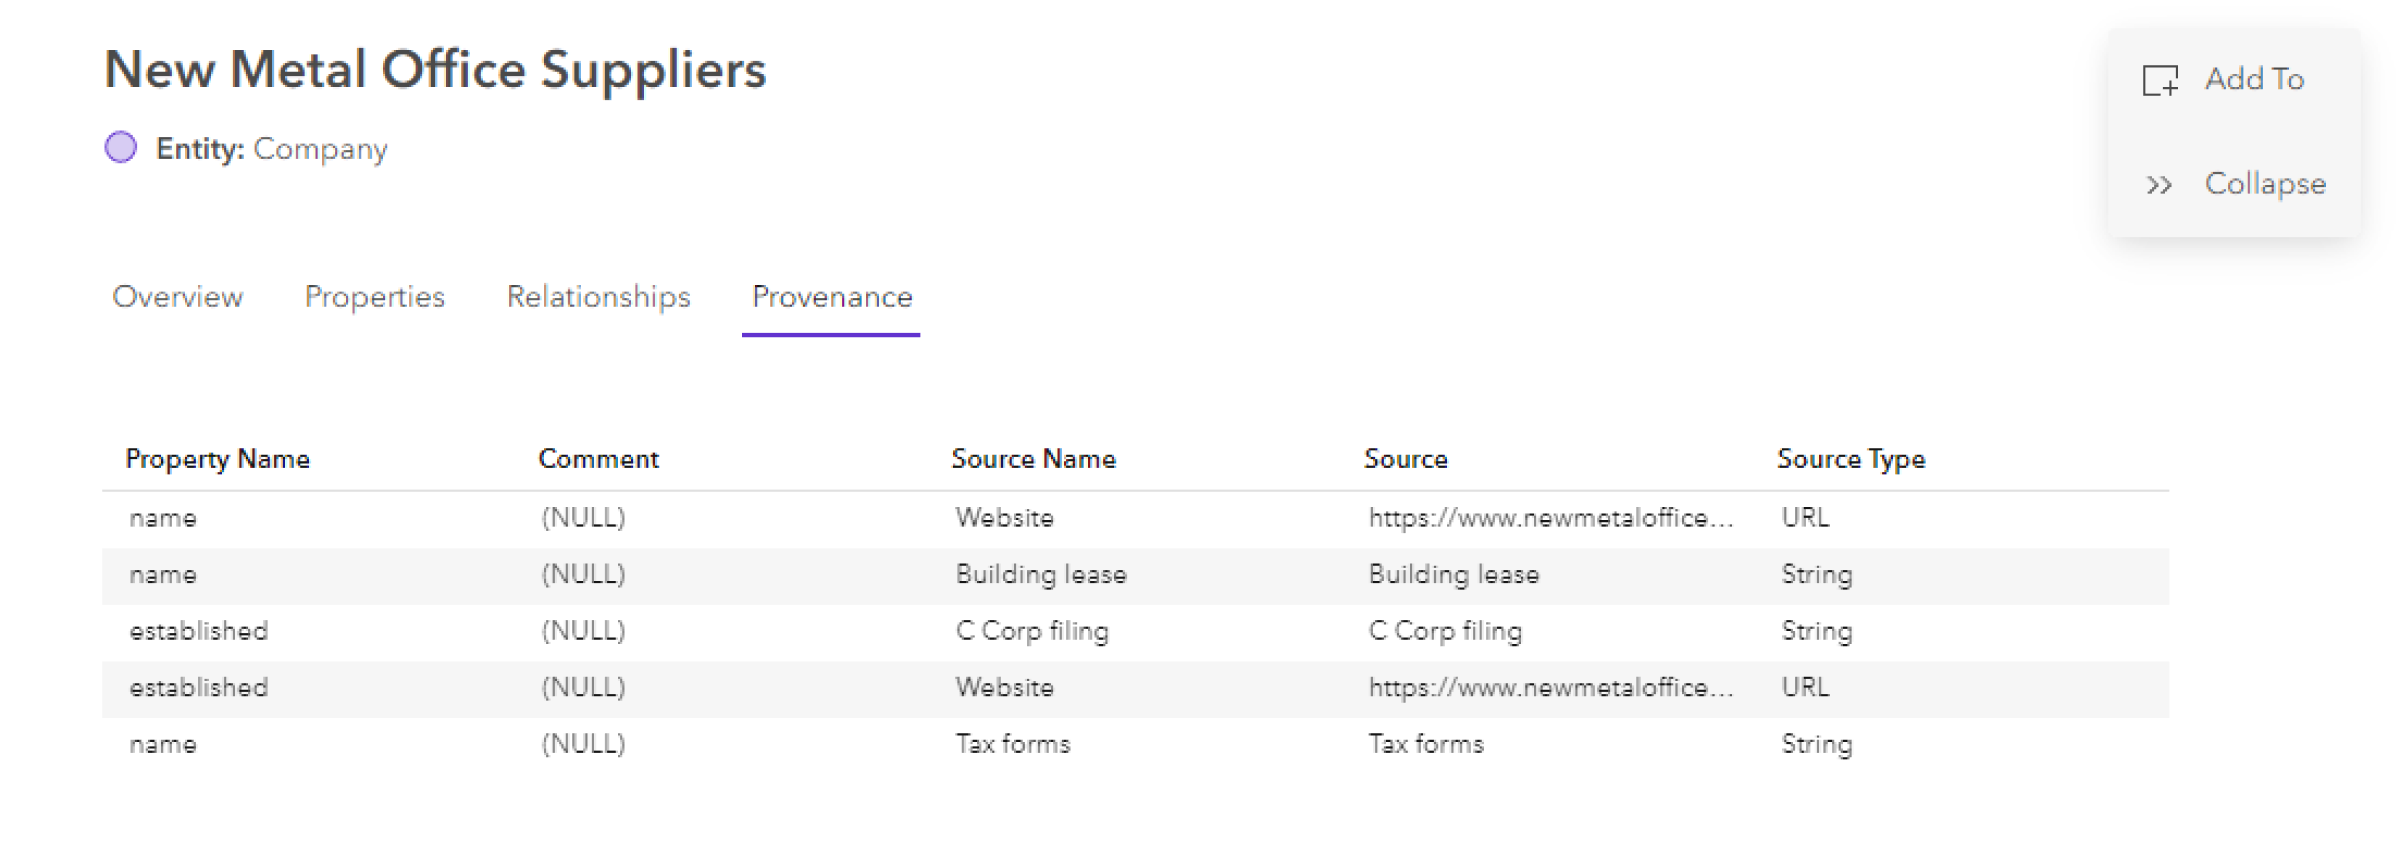Click the Collapse double-chevron icon
This screenshot has height=845, width=2400.
(x=2159, y=185)
